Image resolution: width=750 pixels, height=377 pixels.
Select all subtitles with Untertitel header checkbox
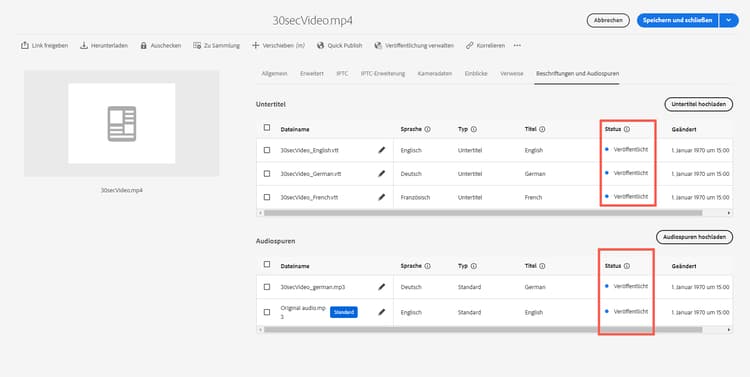[267, 128]
